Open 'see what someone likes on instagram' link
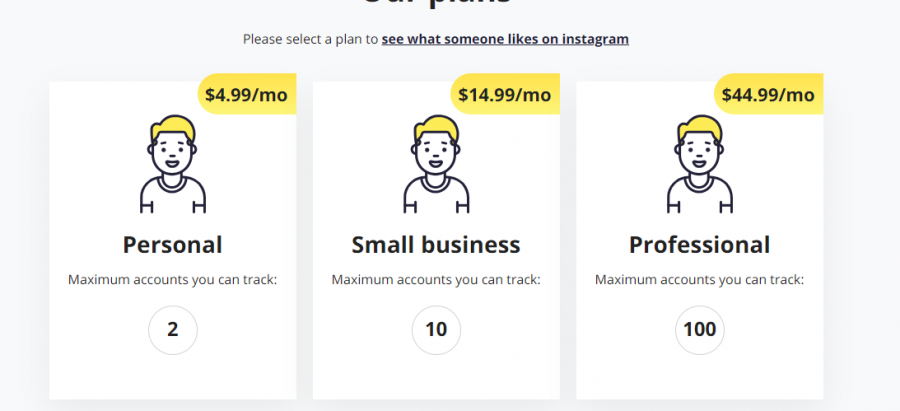This screenshot has height=411, width=900. pos(505,40)
